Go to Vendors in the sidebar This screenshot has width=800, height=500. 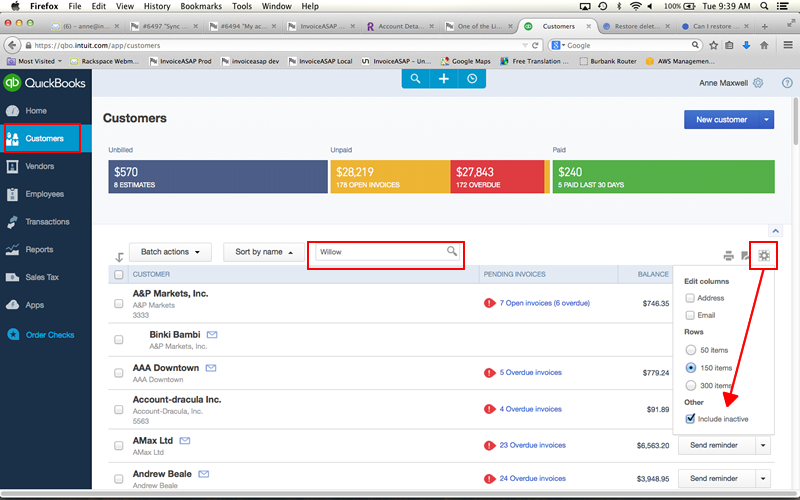46,166
